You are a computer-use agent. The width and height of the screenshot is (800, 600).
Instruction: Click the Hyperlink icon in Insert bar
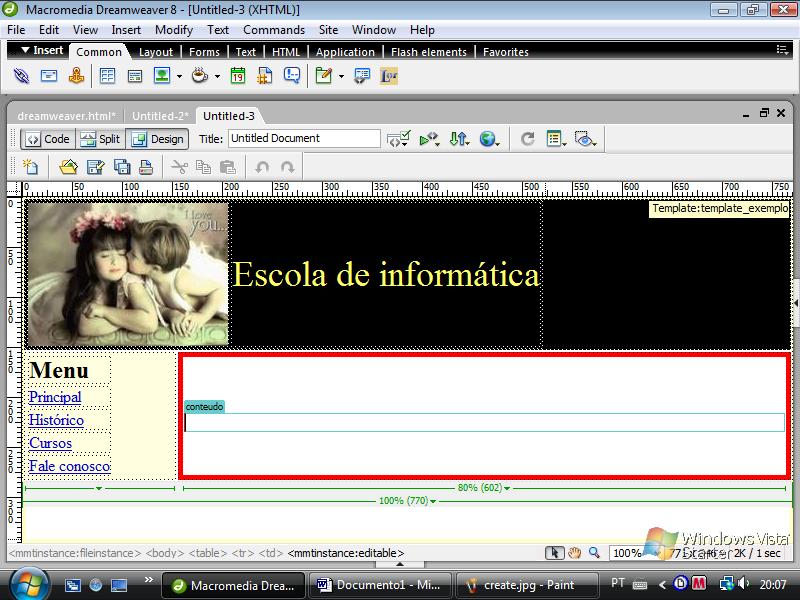pyautogui.click(x=21, y=76)
